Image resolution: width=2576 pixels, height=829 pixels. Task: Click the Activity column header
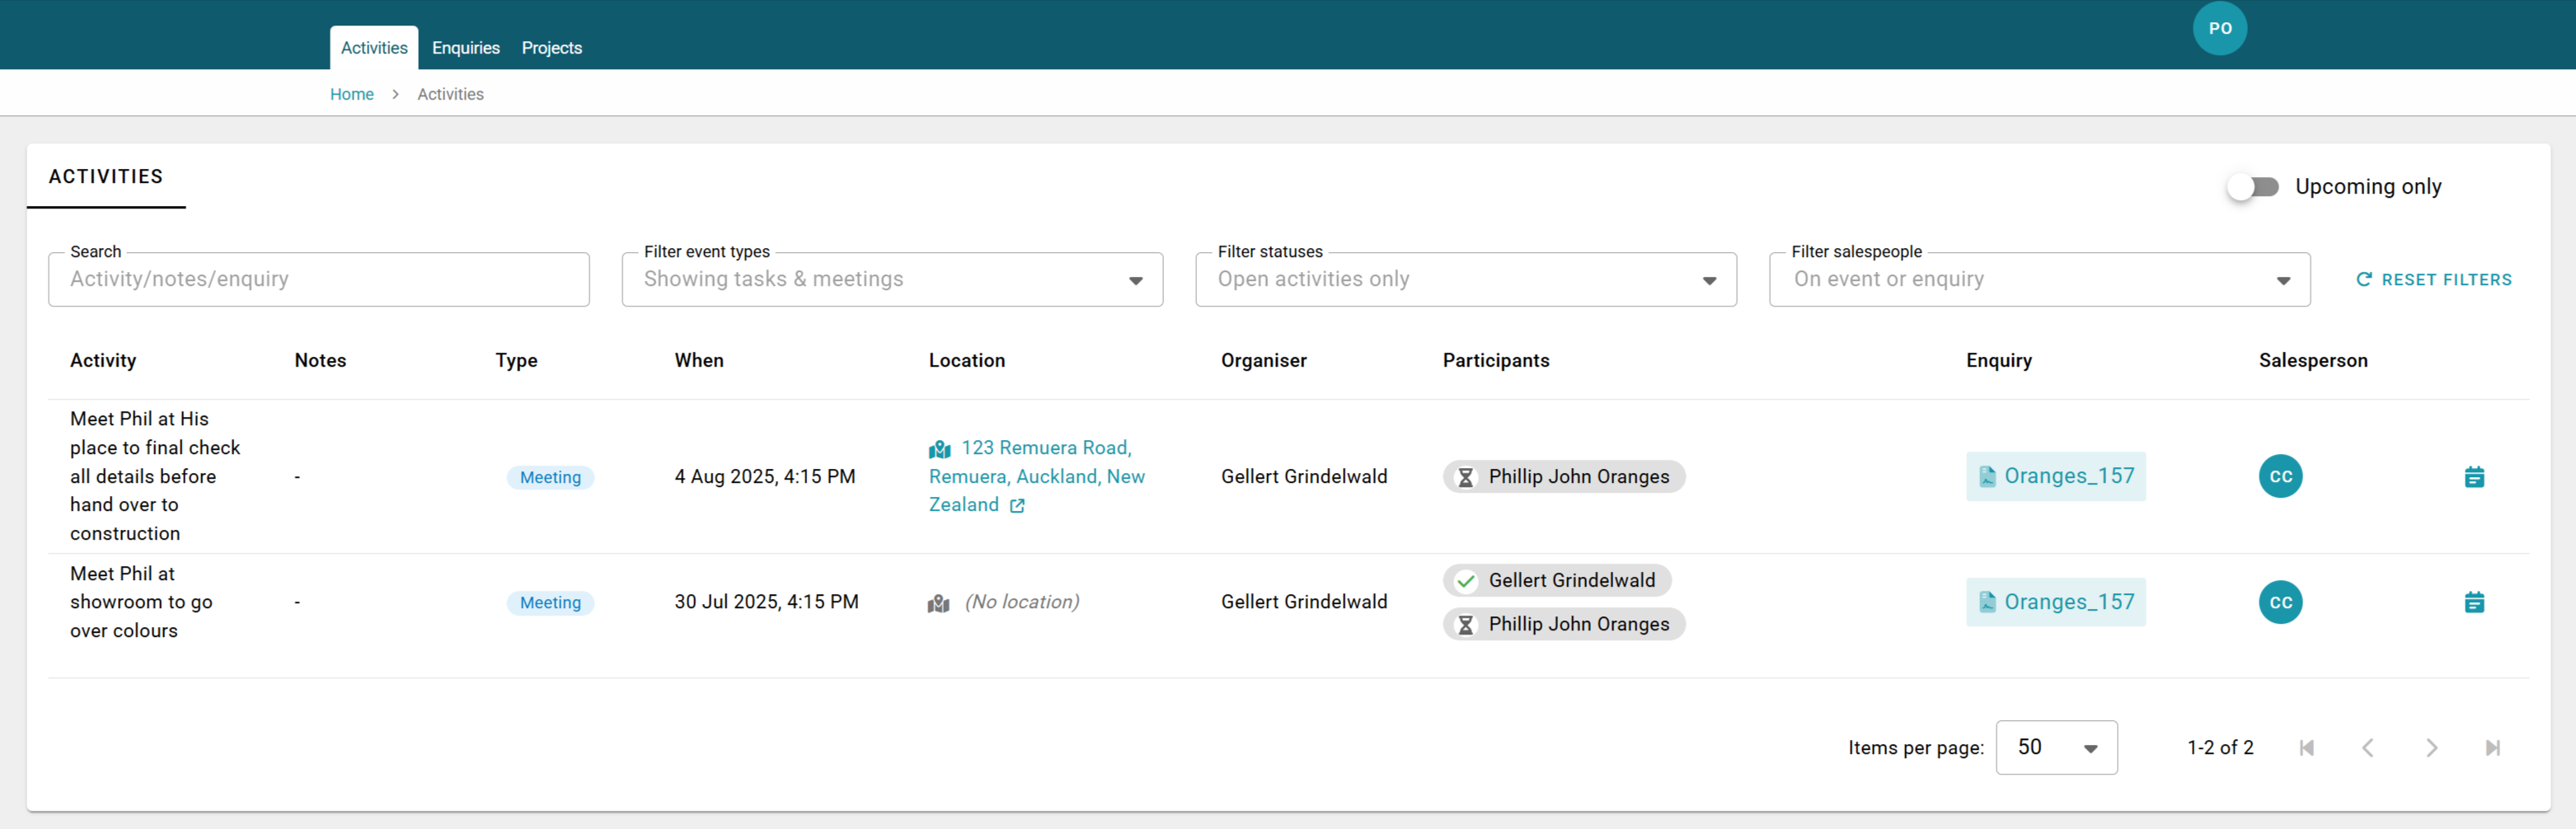click(103, 360)
